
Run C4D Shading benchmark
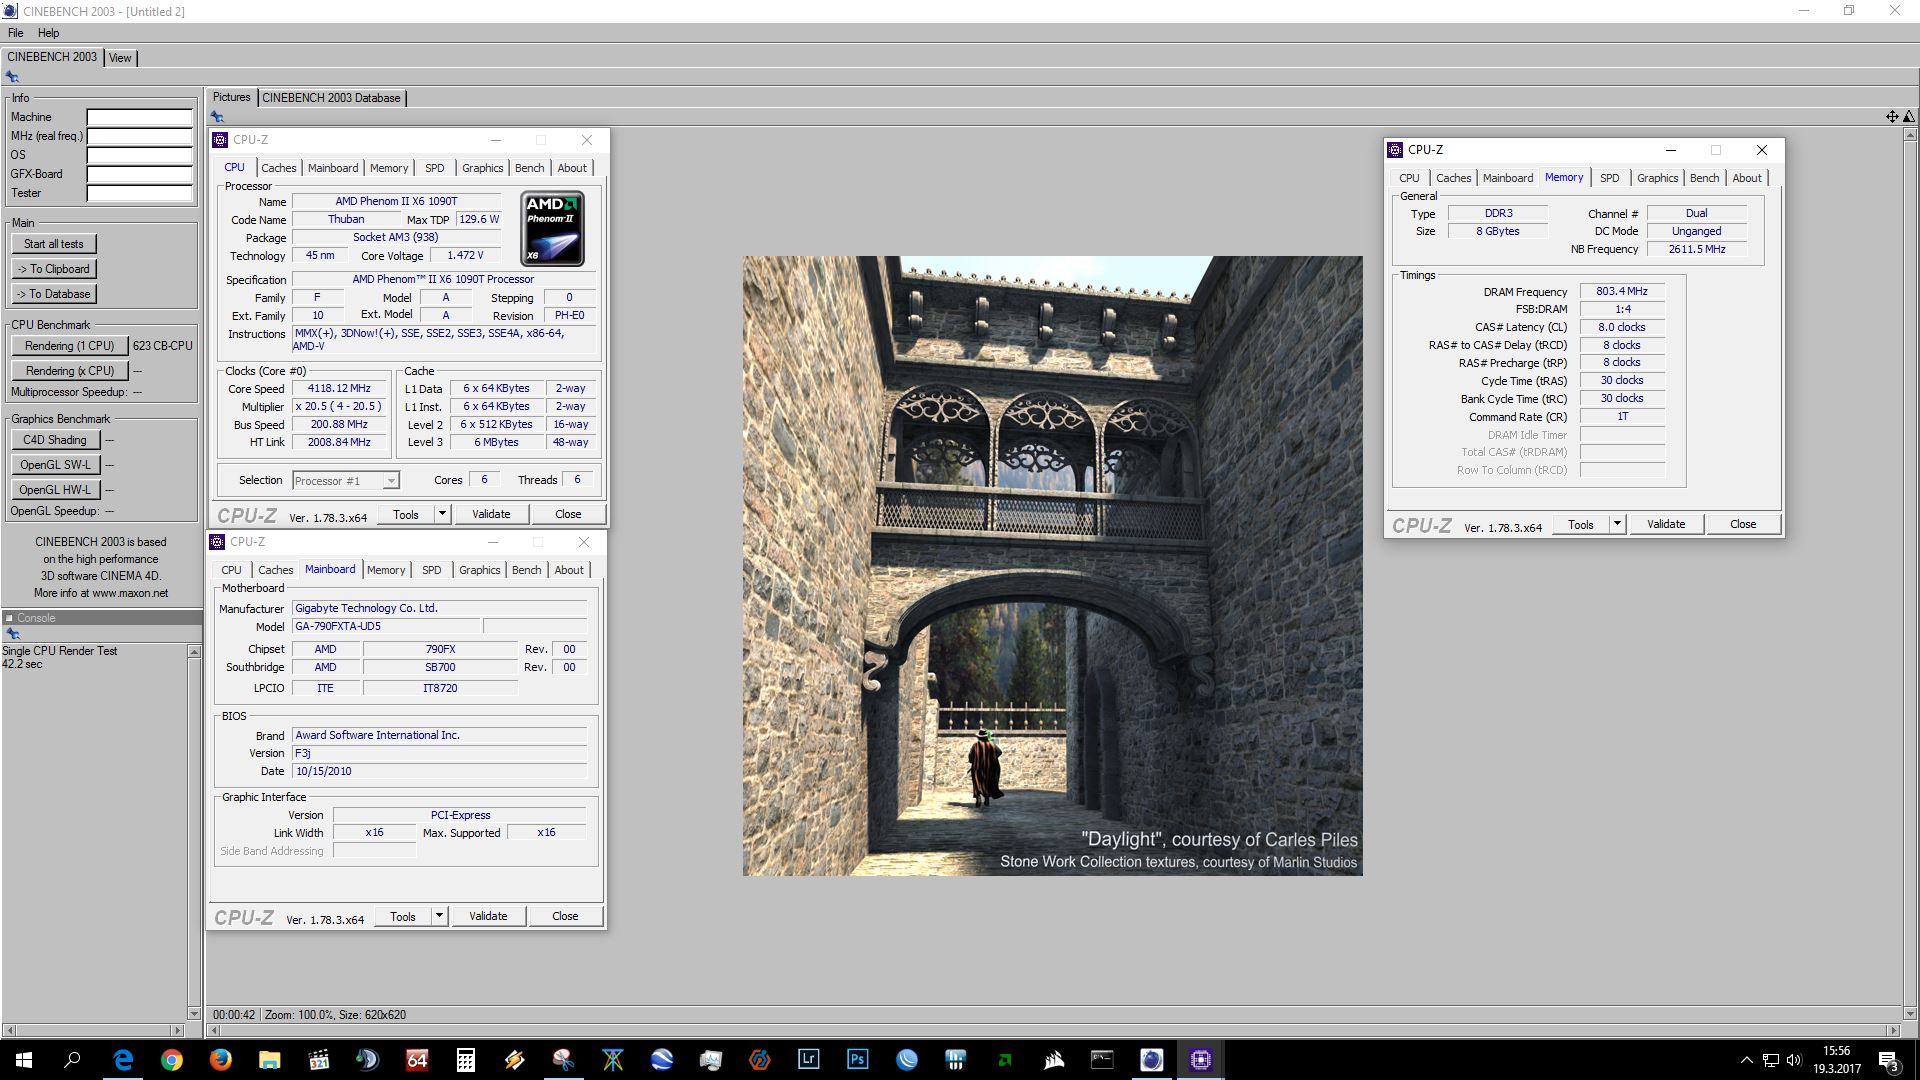tap(55, 440)
